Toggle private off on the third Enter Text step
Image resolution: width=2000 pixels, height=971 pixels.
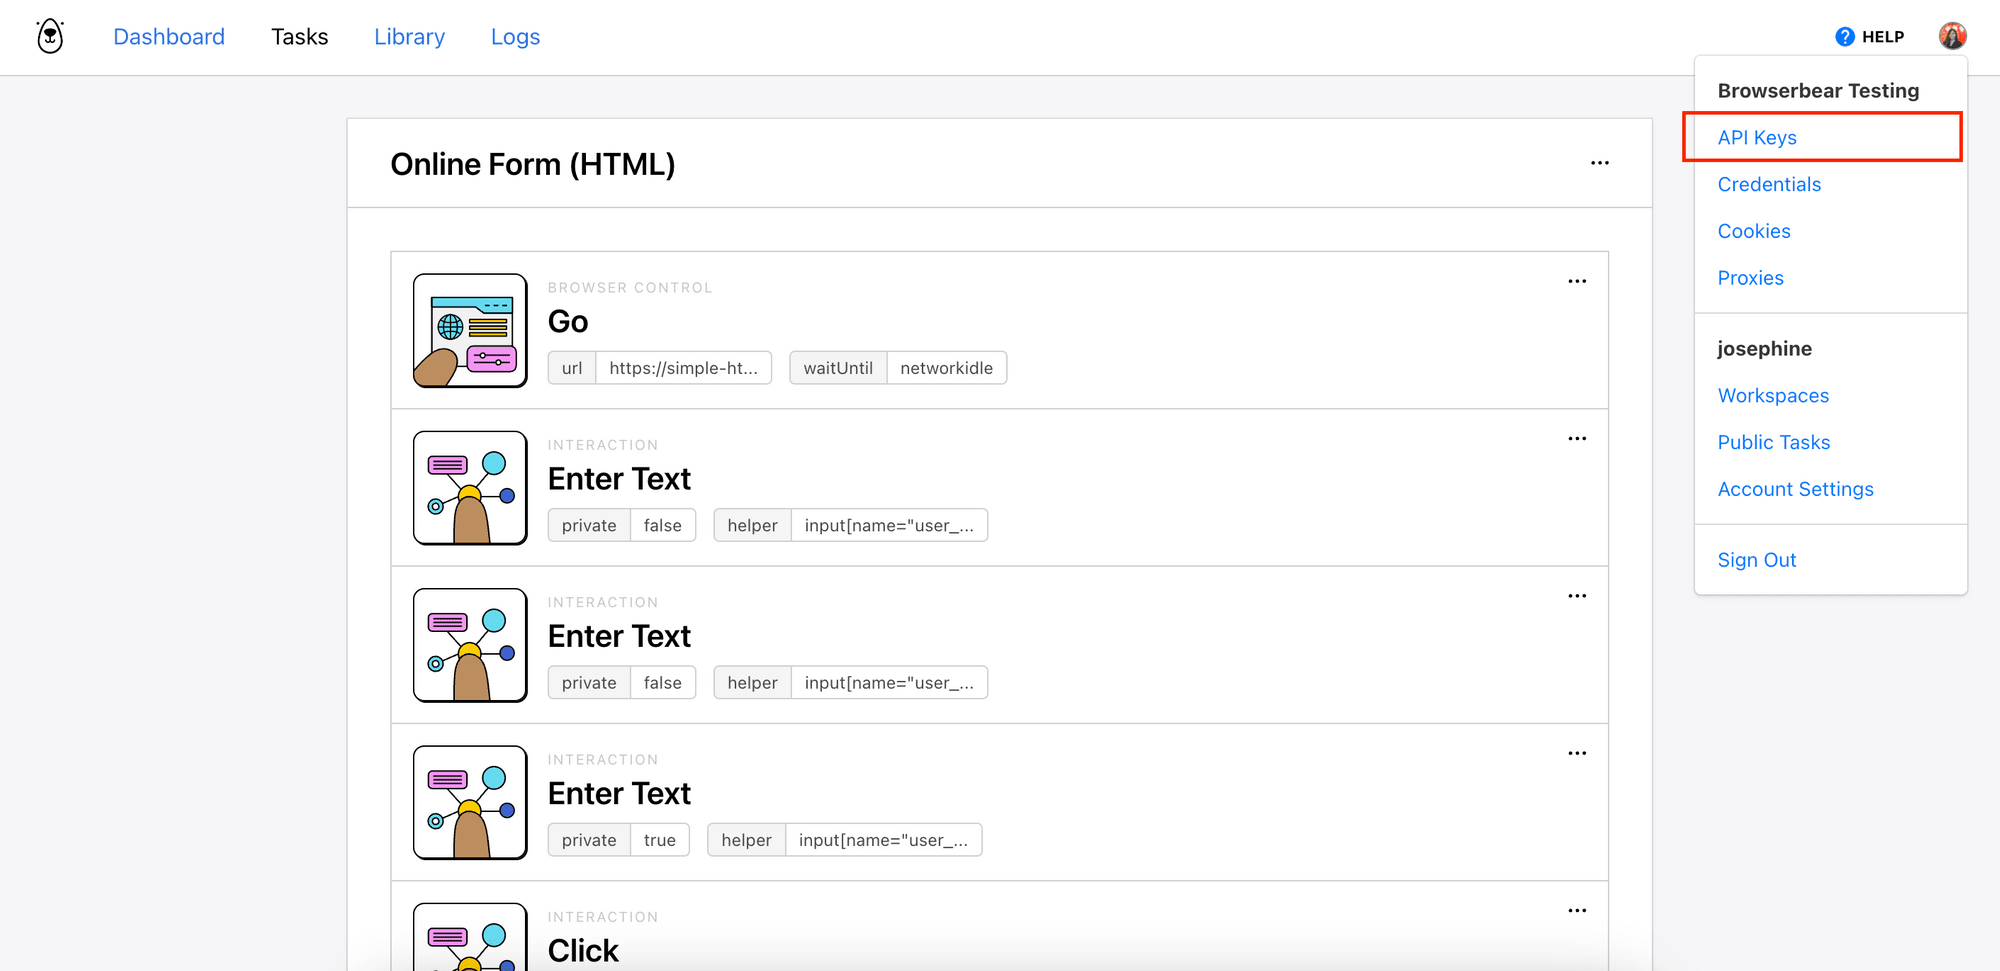pyautogui.click(x=618, y=839)
